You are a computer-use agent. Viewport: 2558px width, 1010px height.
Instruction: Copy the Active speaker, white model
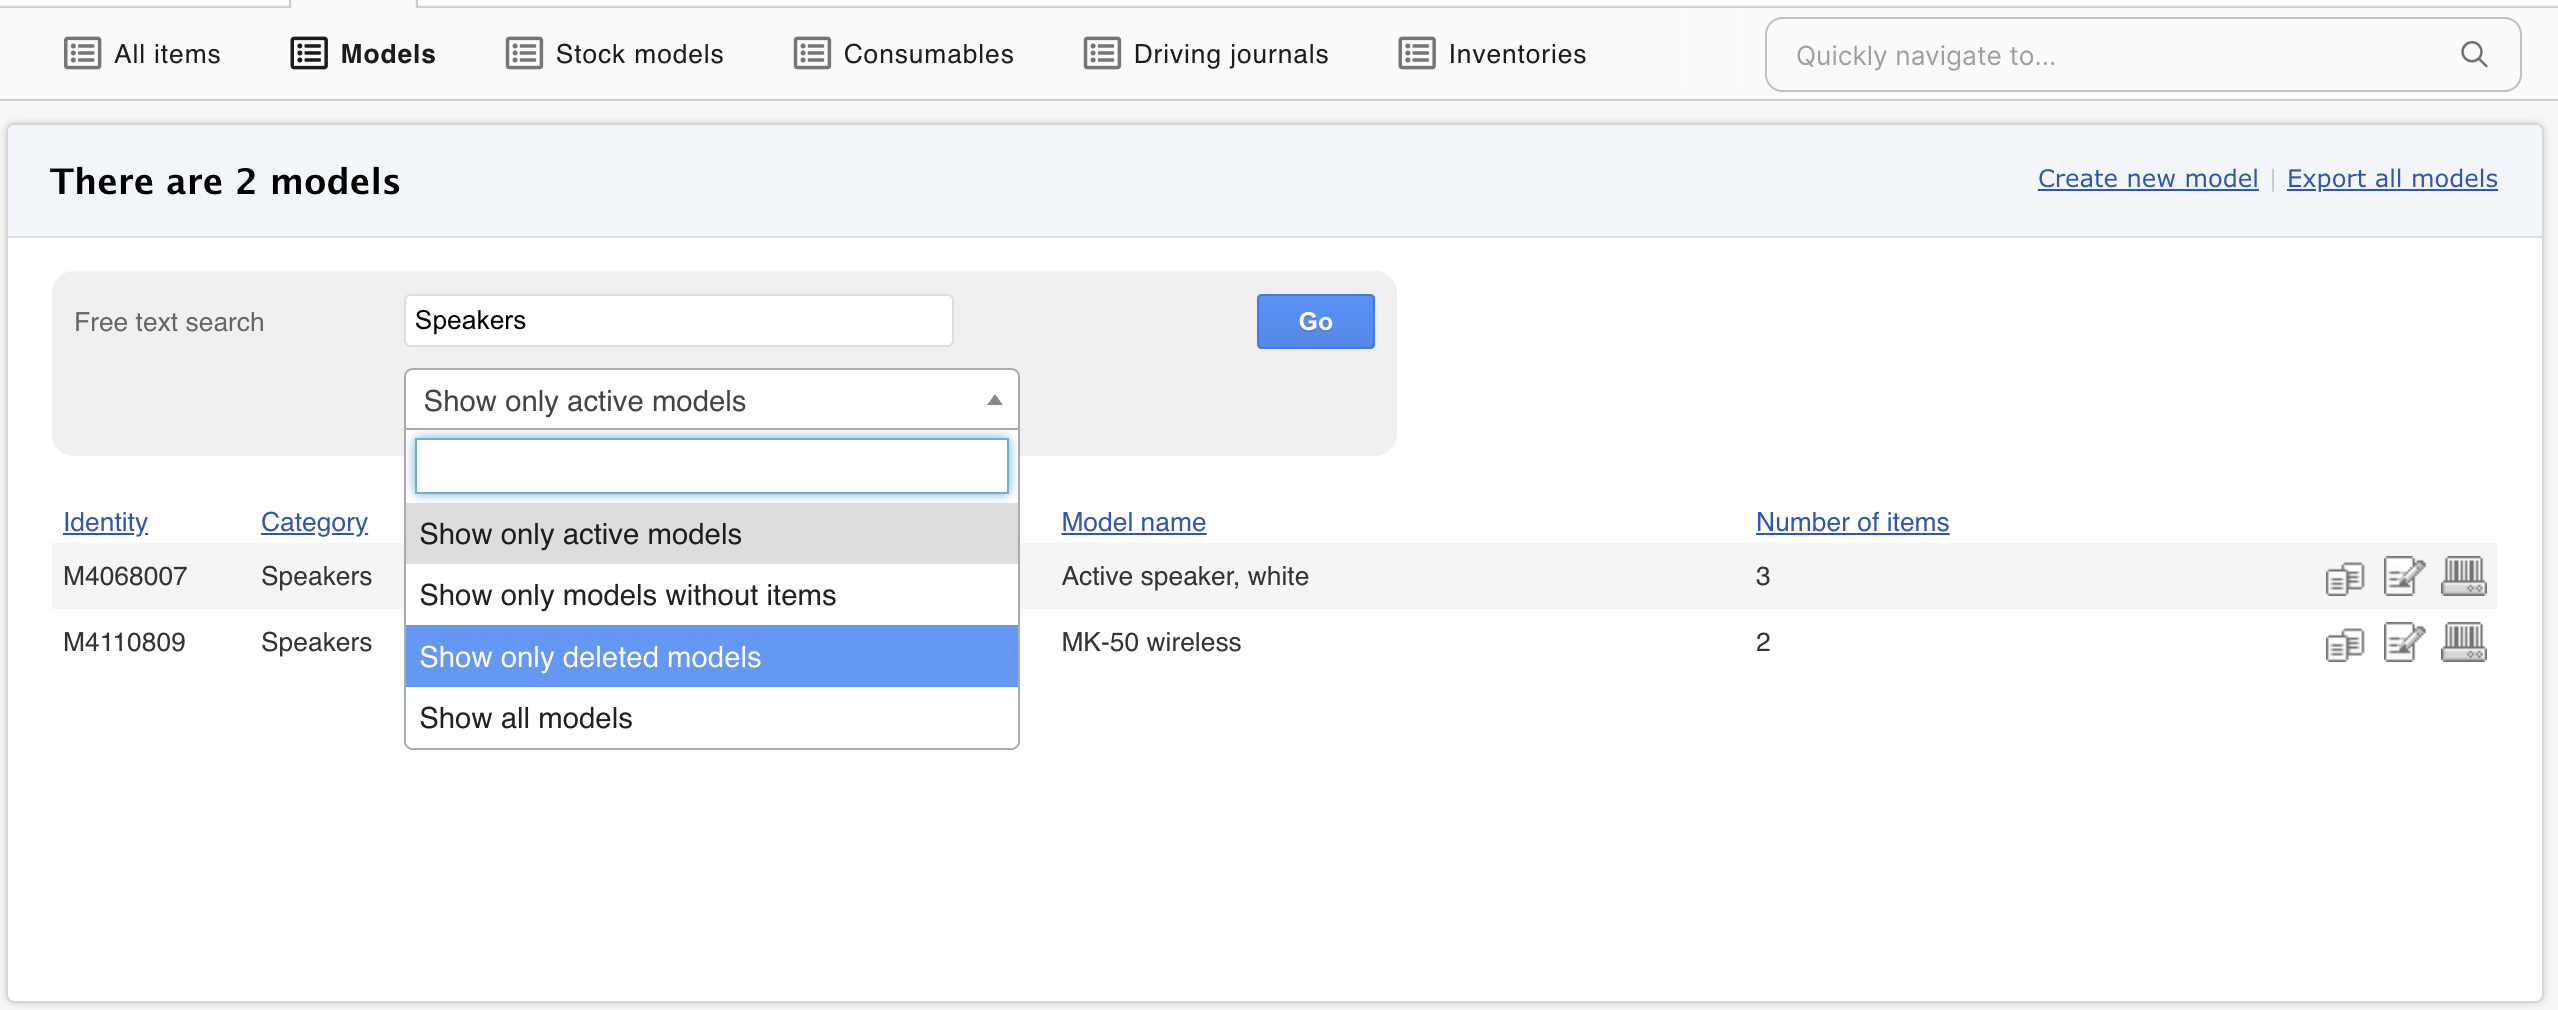(2344, 578)
